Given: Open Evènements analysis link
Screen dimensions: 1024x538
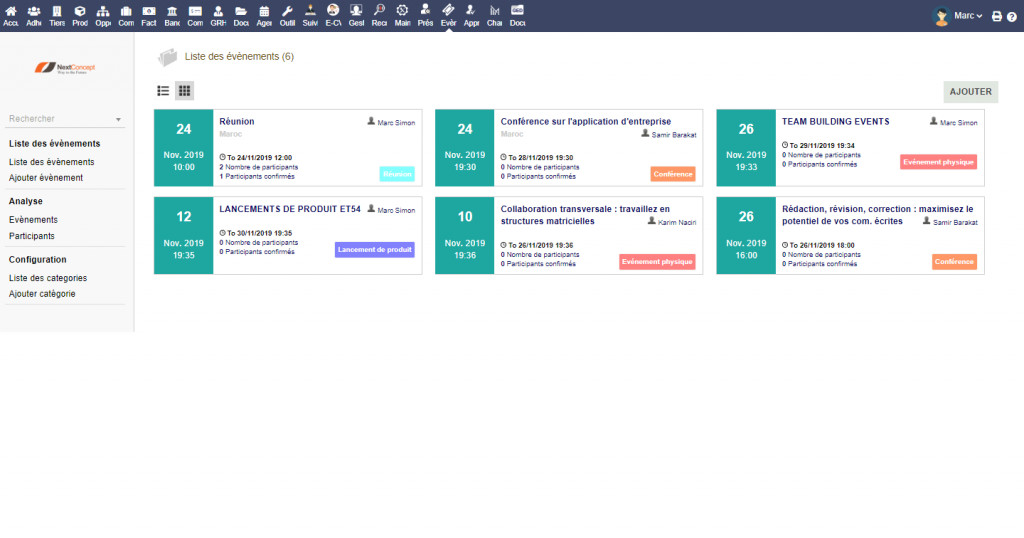Looking at the screenshot, I should (33, 220).
